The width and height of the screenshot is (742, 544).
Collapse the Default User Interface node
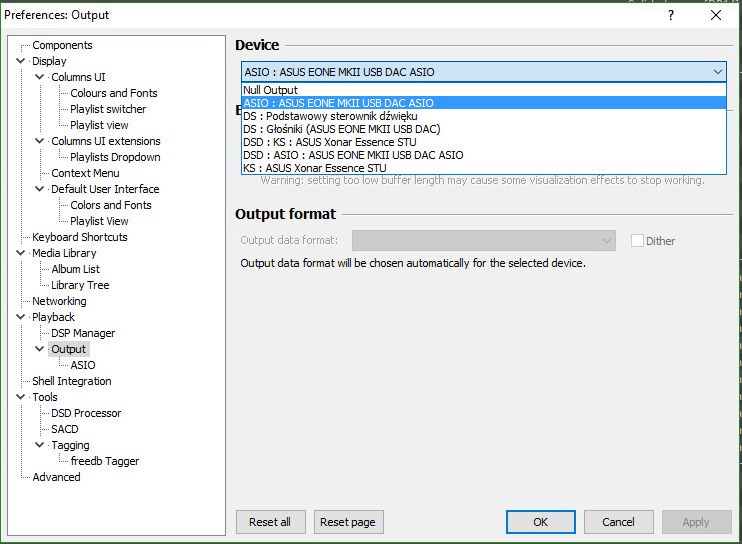tap(40, 189)
